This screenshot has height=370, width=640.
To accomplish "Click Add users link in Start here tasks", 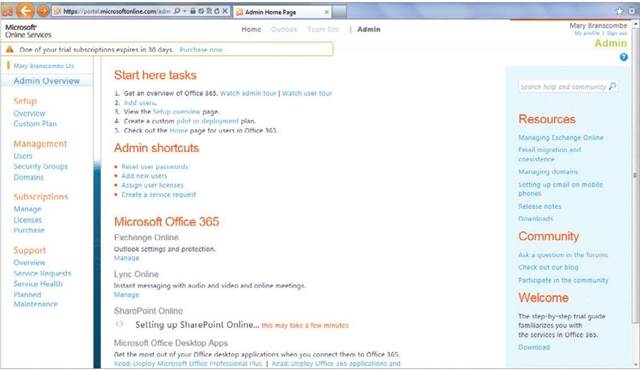I will pyautogui.click(x=140, y=103).
